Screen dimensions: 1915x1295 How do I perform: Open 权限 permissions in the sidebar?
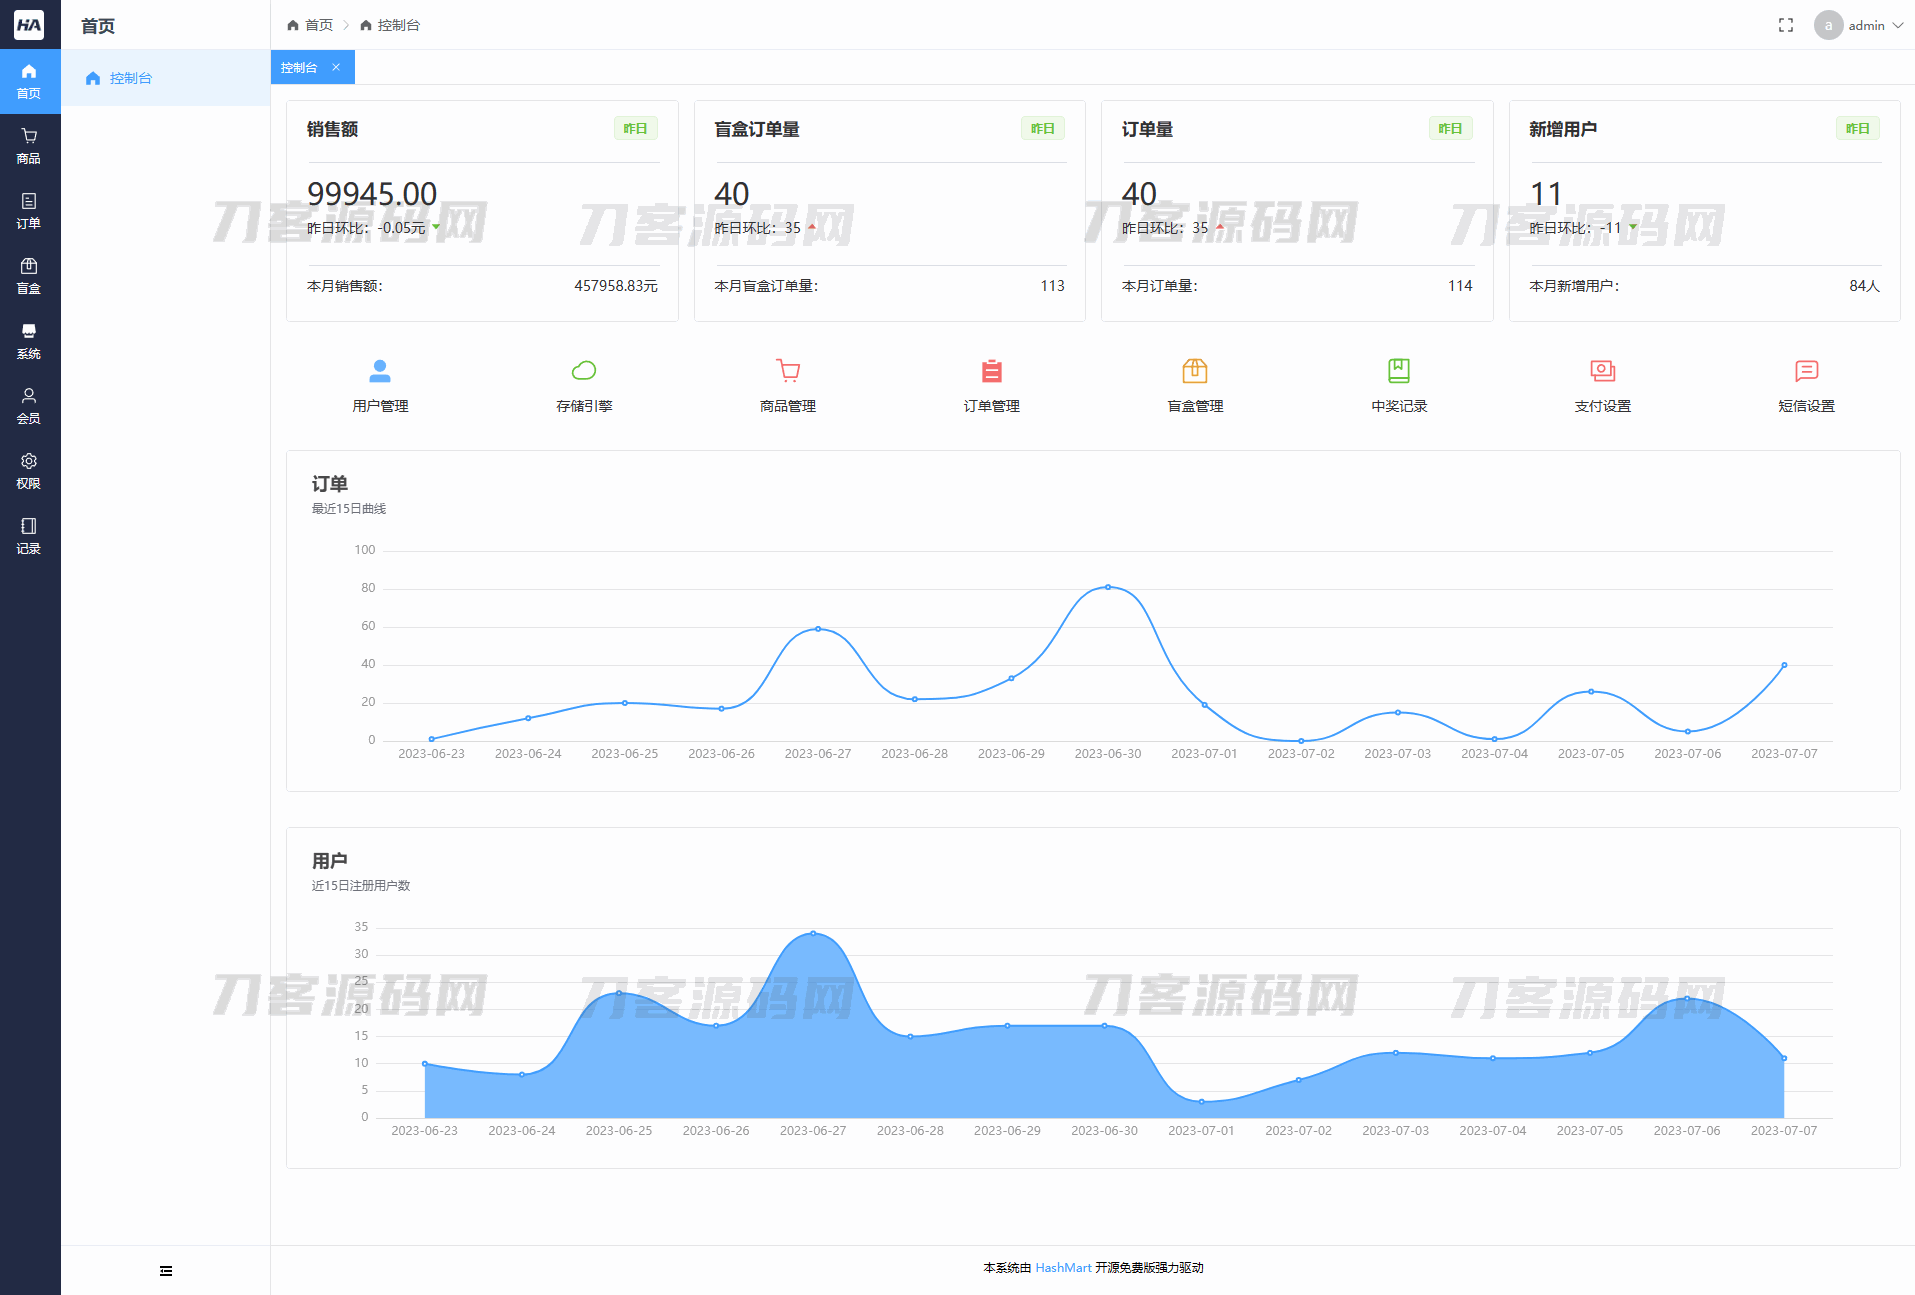[29, 471]
